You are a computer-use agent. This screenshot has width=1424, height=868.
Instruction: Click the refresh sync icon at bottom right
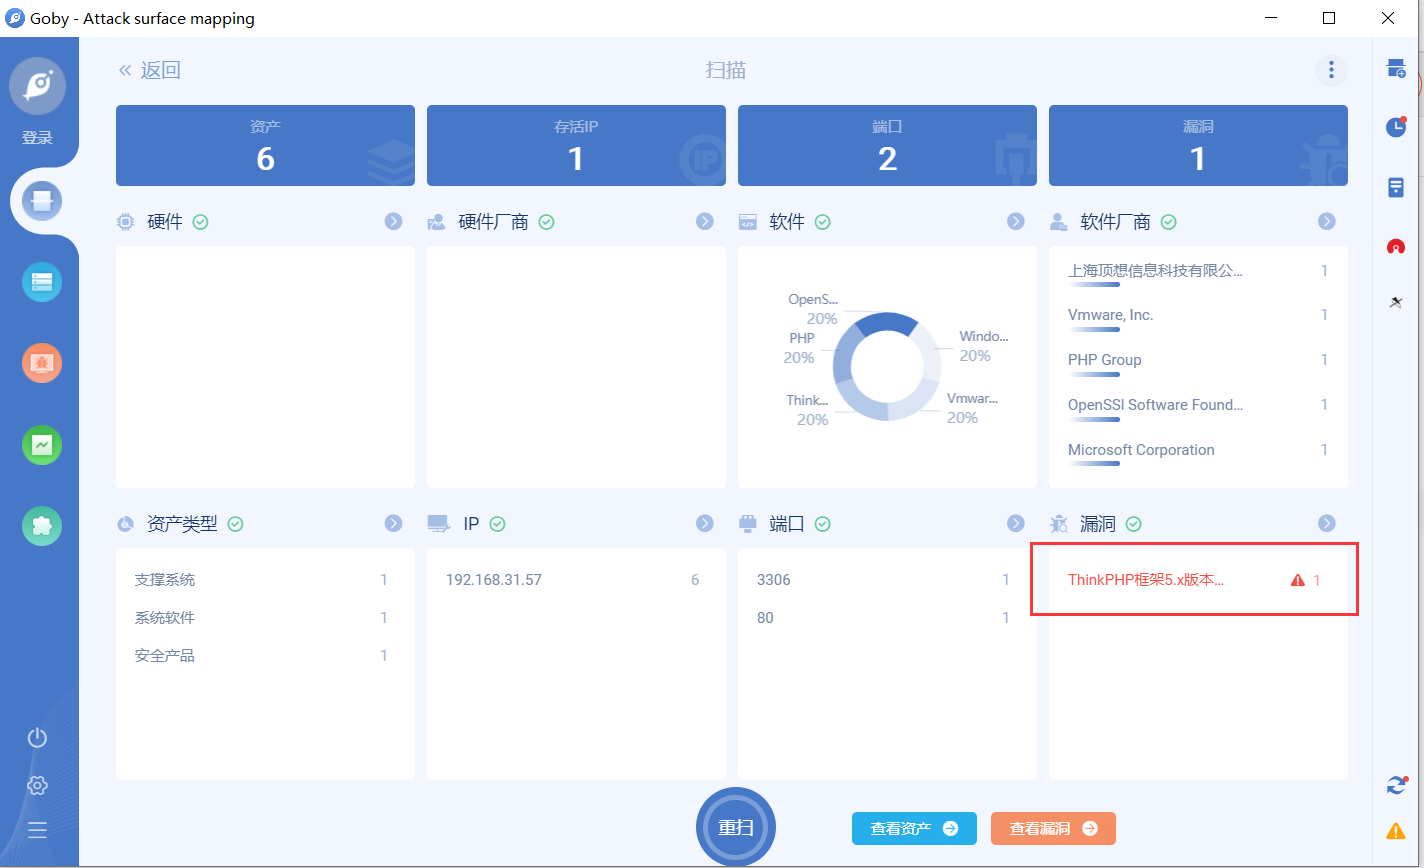tap(1396, 785)
